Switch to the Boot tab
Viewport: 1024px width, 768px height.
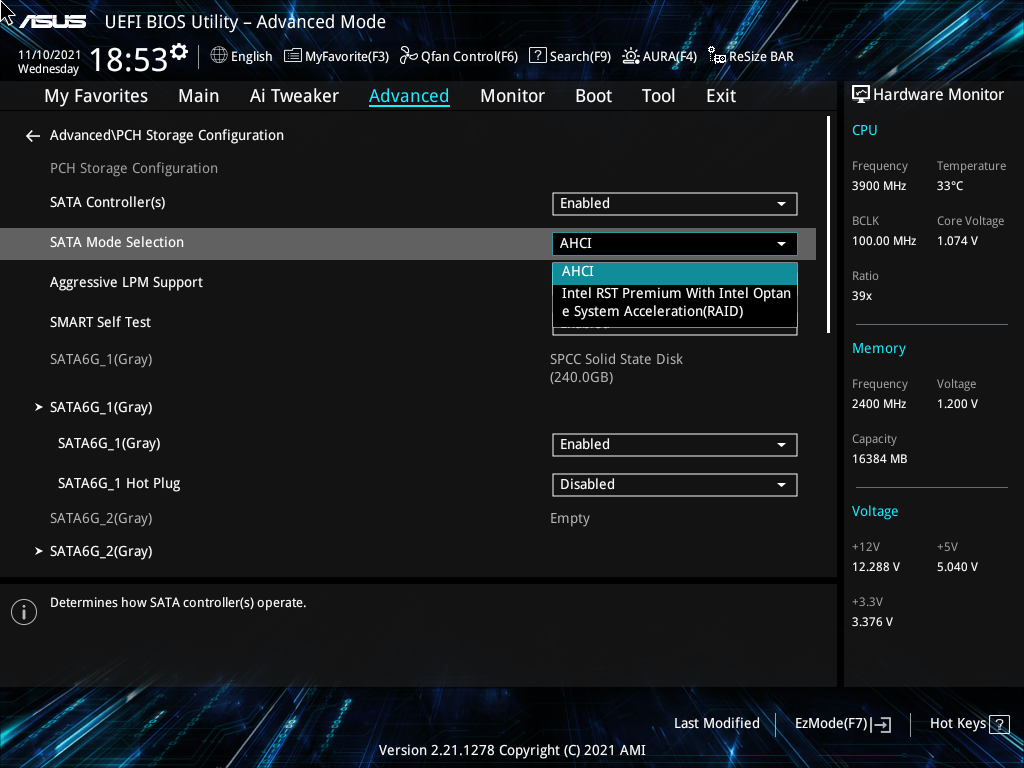click(593, 96)
